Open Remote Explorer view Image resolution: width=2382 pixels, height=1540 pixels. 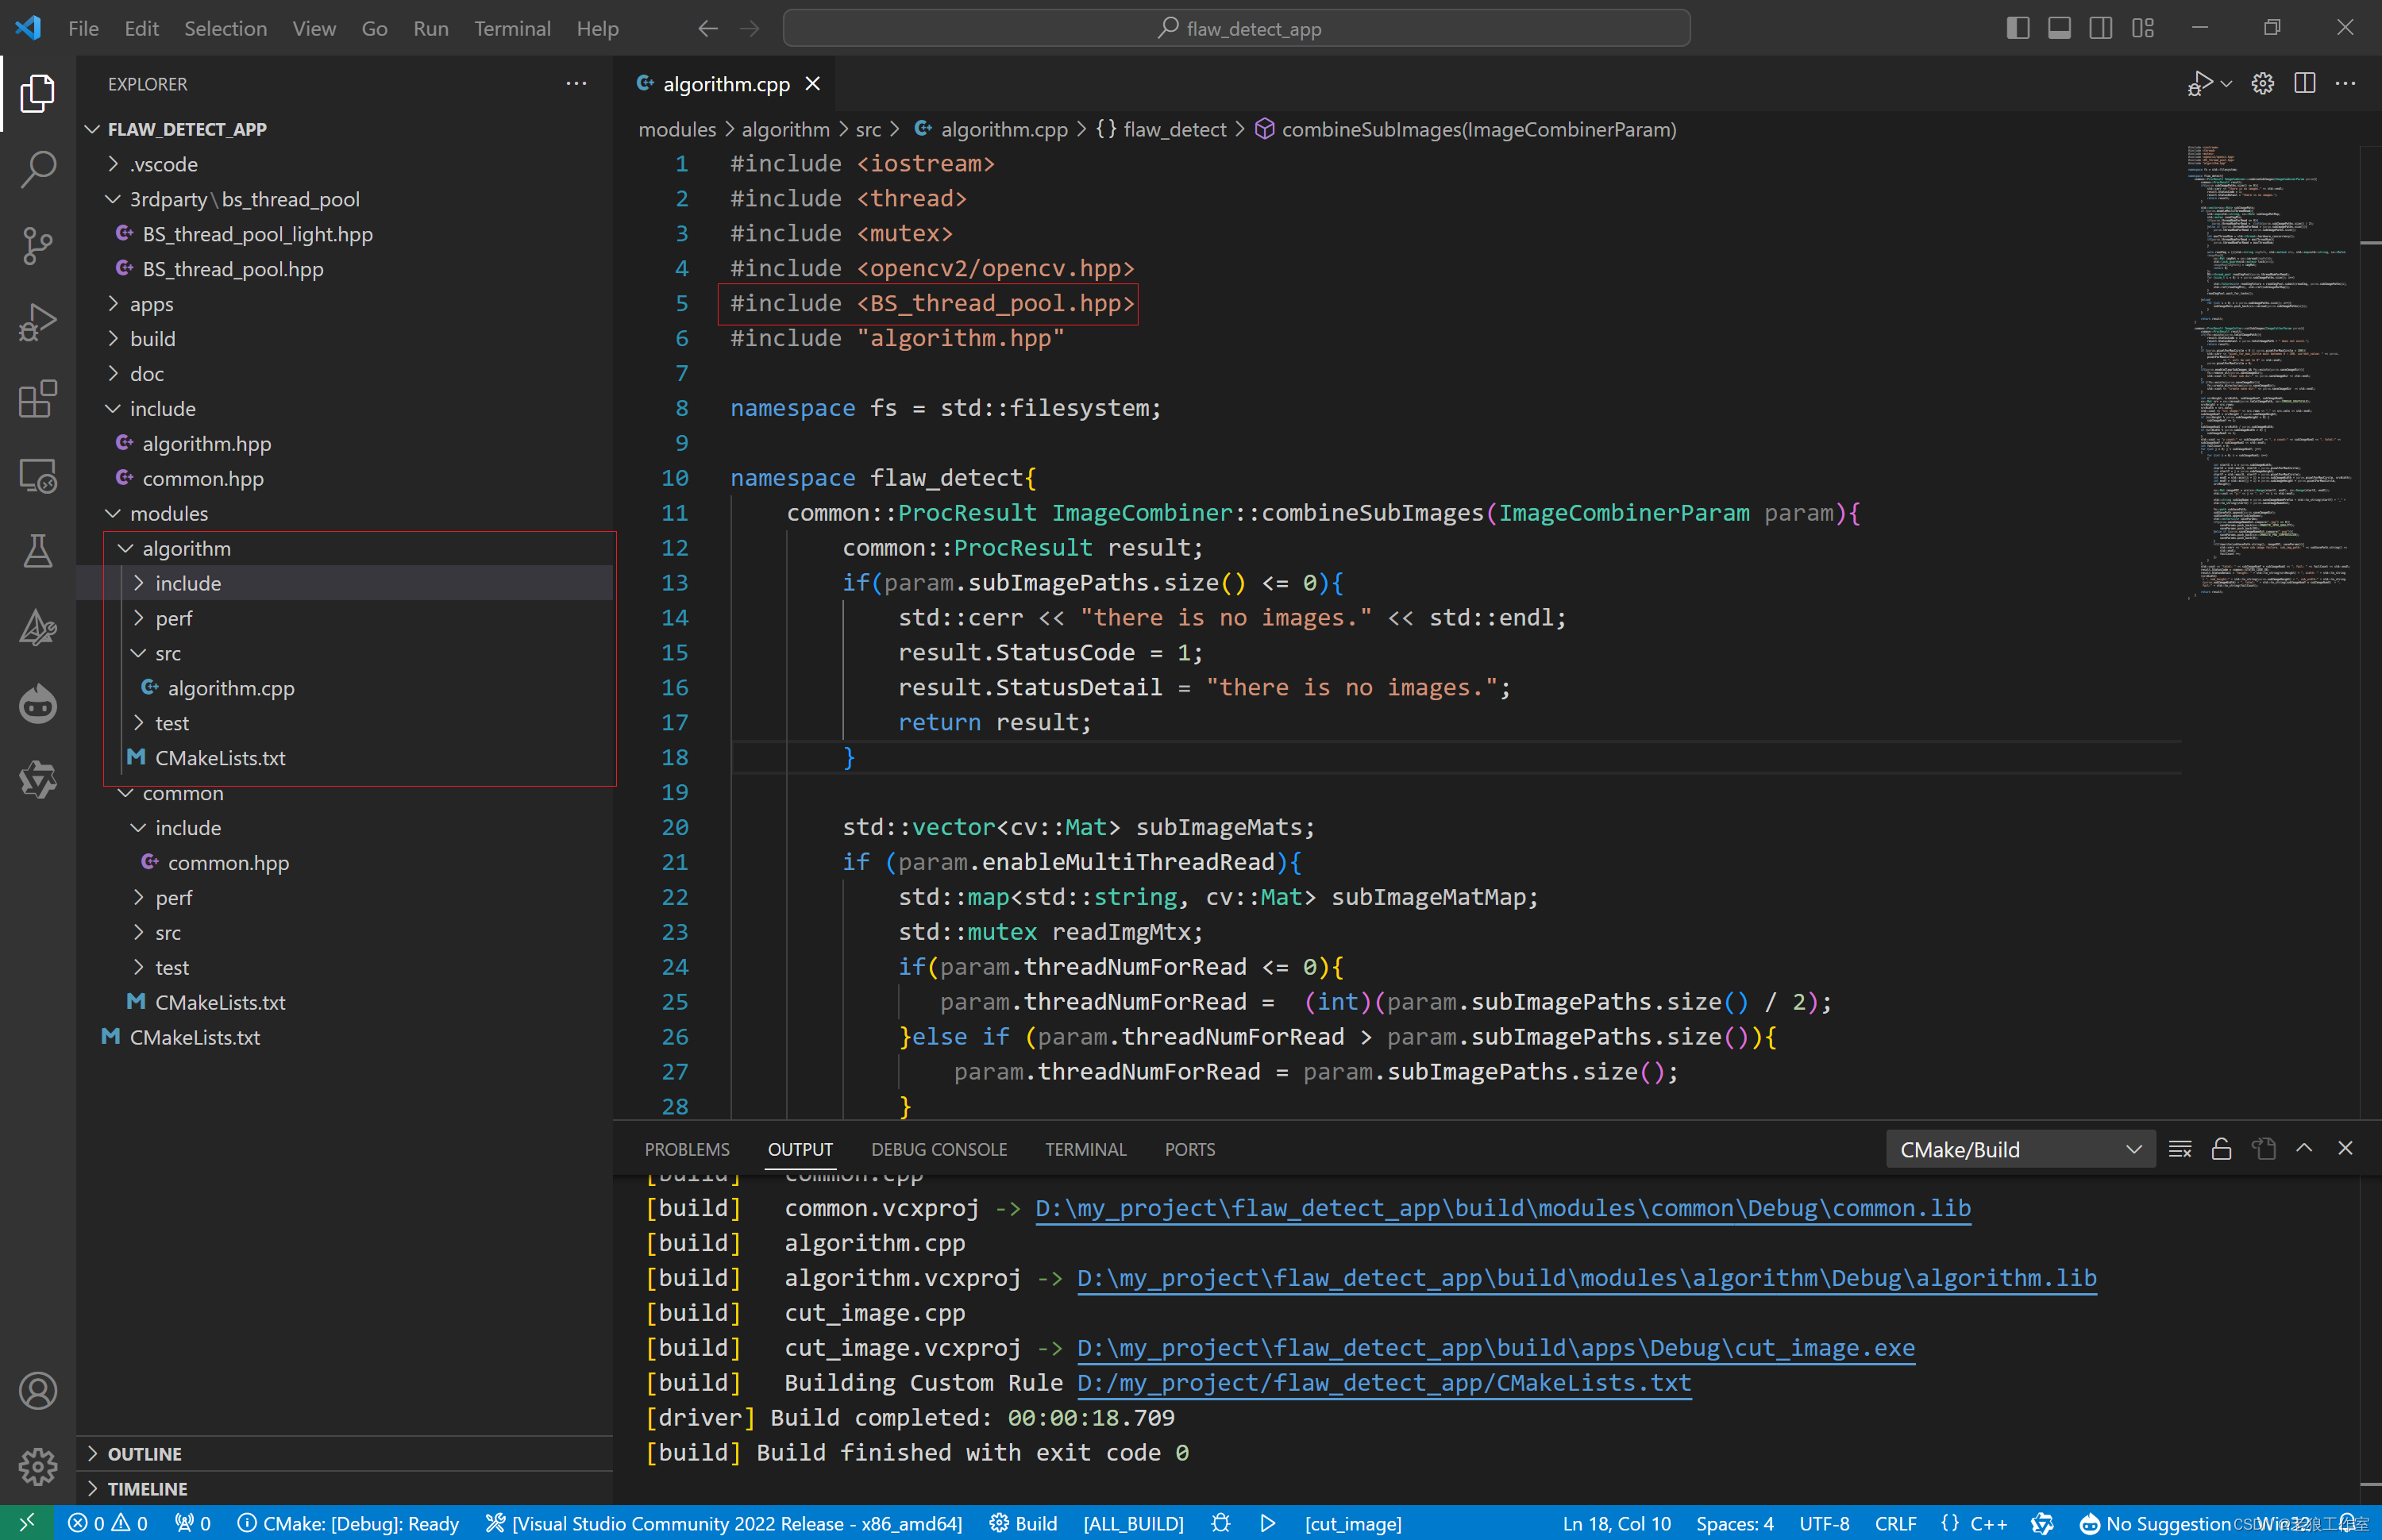tap(38, 476)
